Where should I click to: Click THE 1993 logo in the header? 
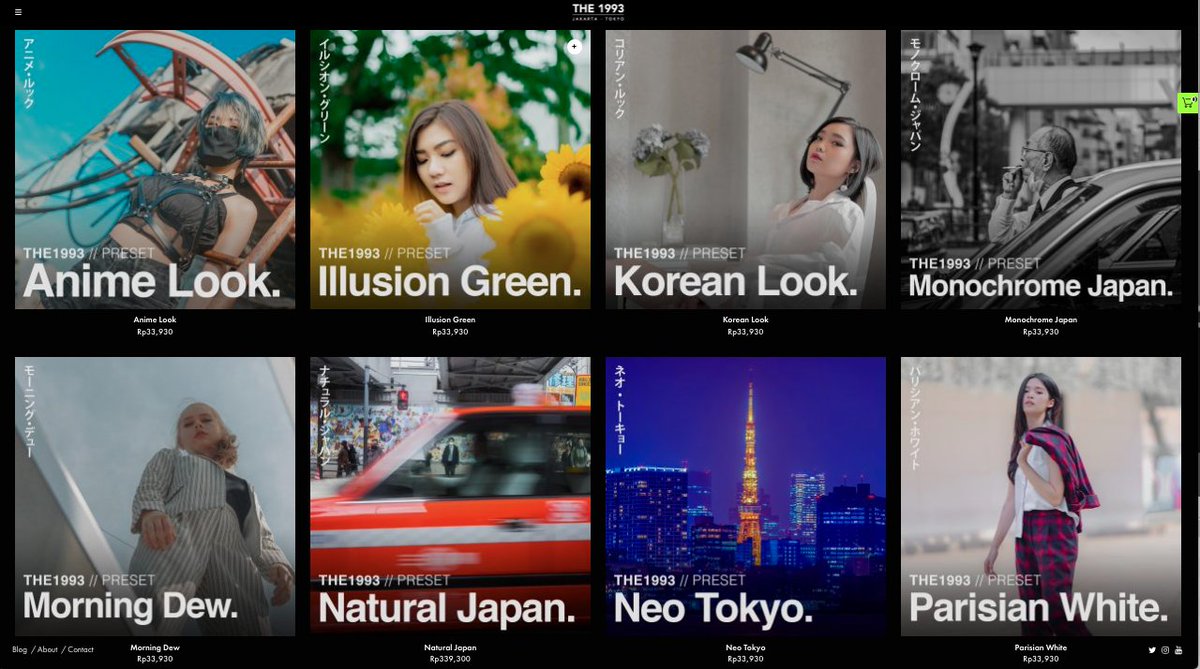click(x=598, y=12)
